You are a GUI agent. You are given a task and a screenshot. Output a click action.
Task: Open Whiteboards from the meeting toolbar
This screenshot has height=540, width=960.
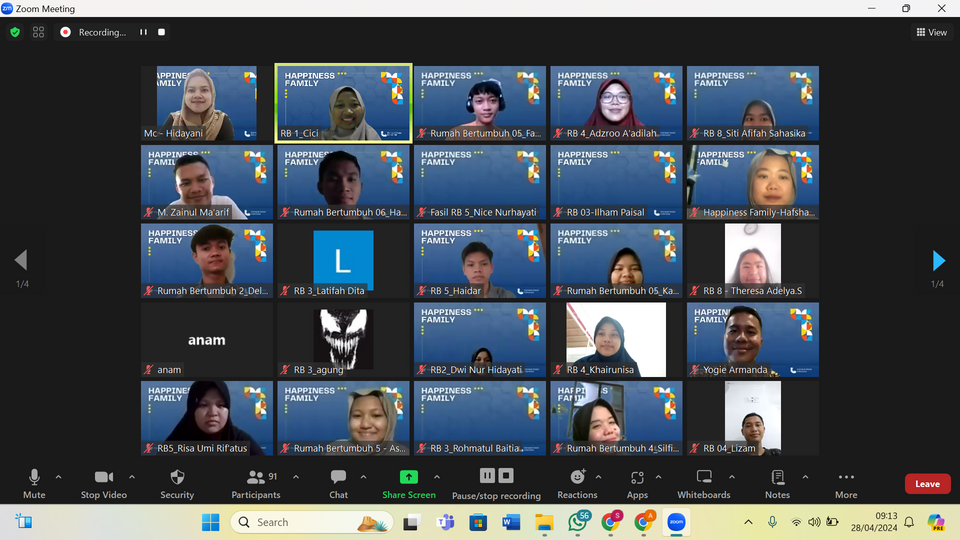coord(704,483)
